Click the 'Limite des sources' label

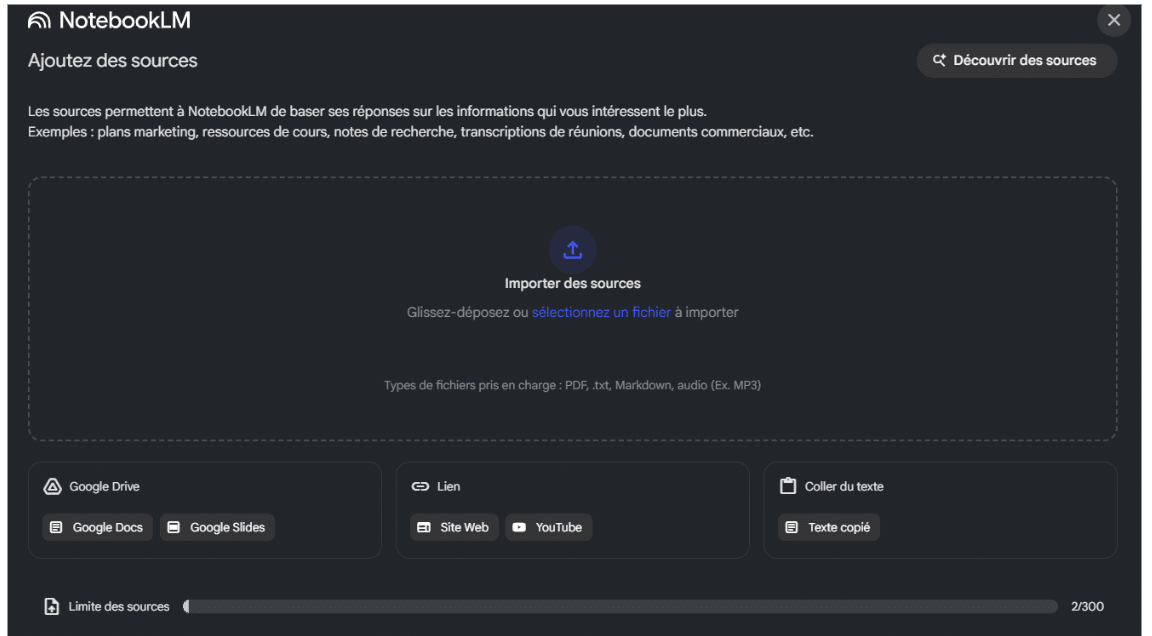[119, 607]
